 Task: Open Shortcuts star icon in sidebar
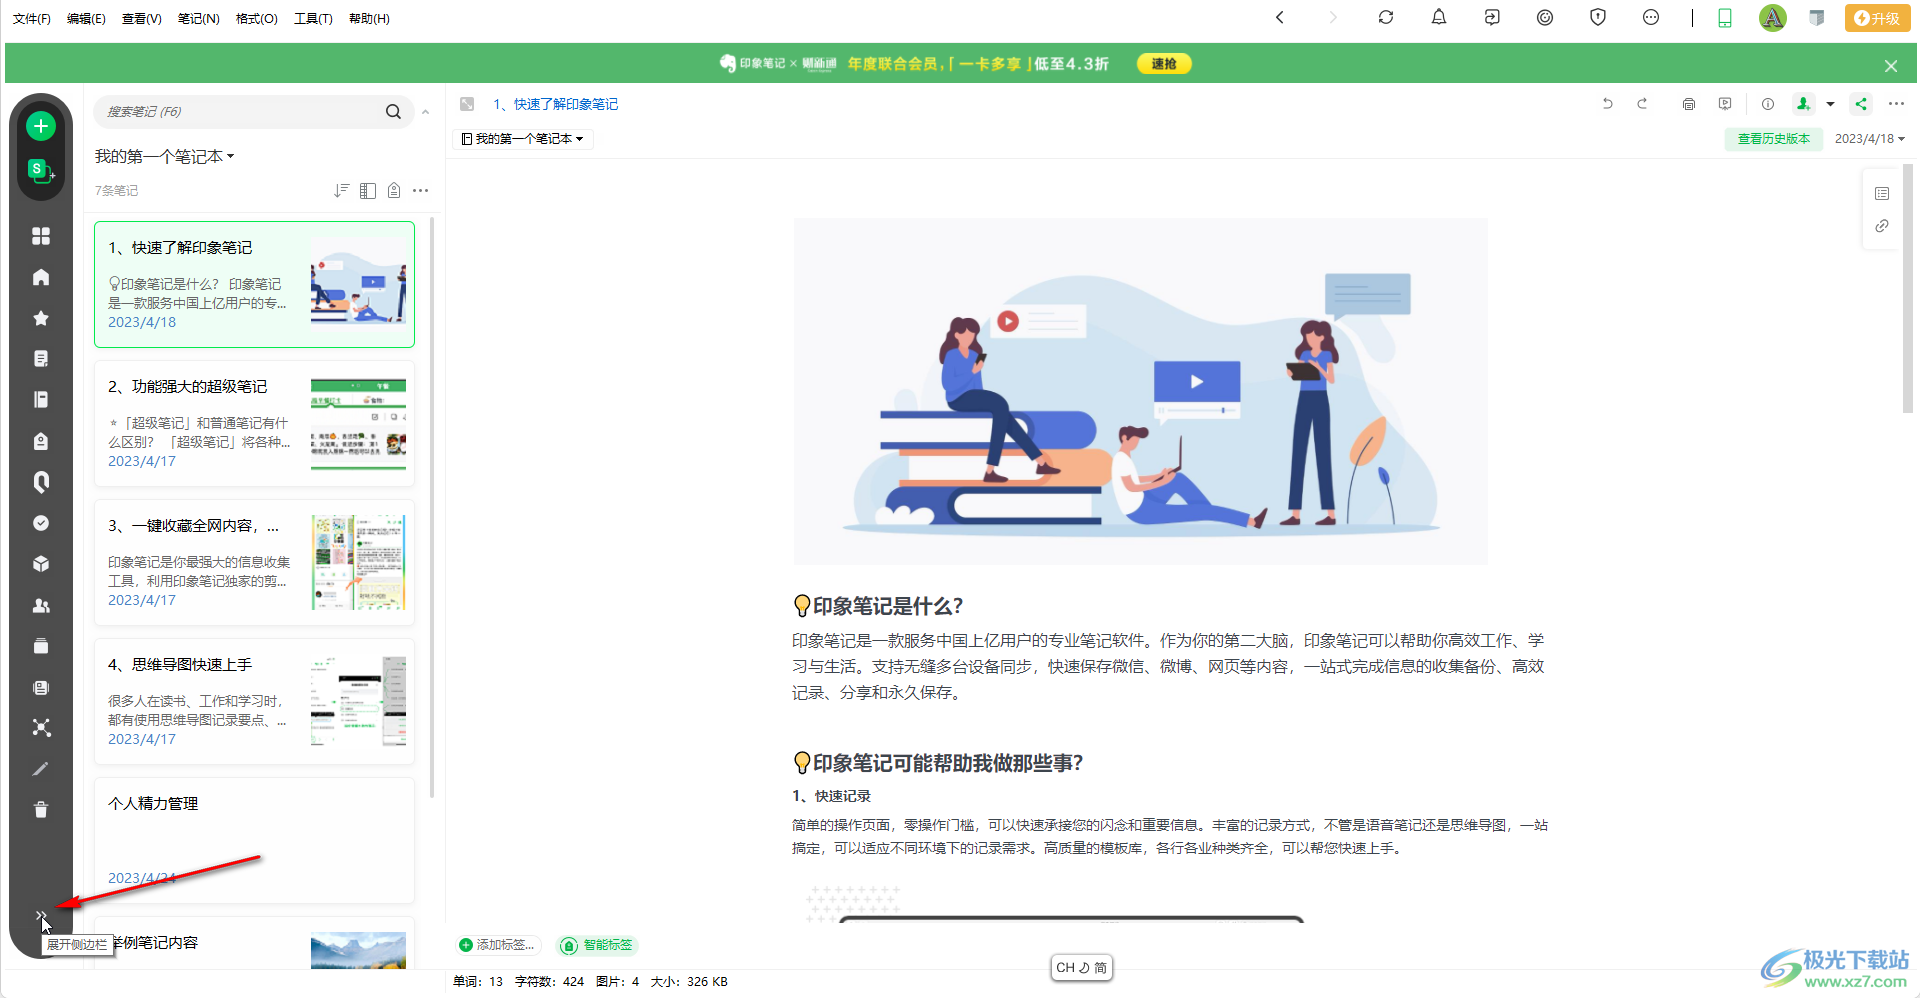[x=41, y=318]
